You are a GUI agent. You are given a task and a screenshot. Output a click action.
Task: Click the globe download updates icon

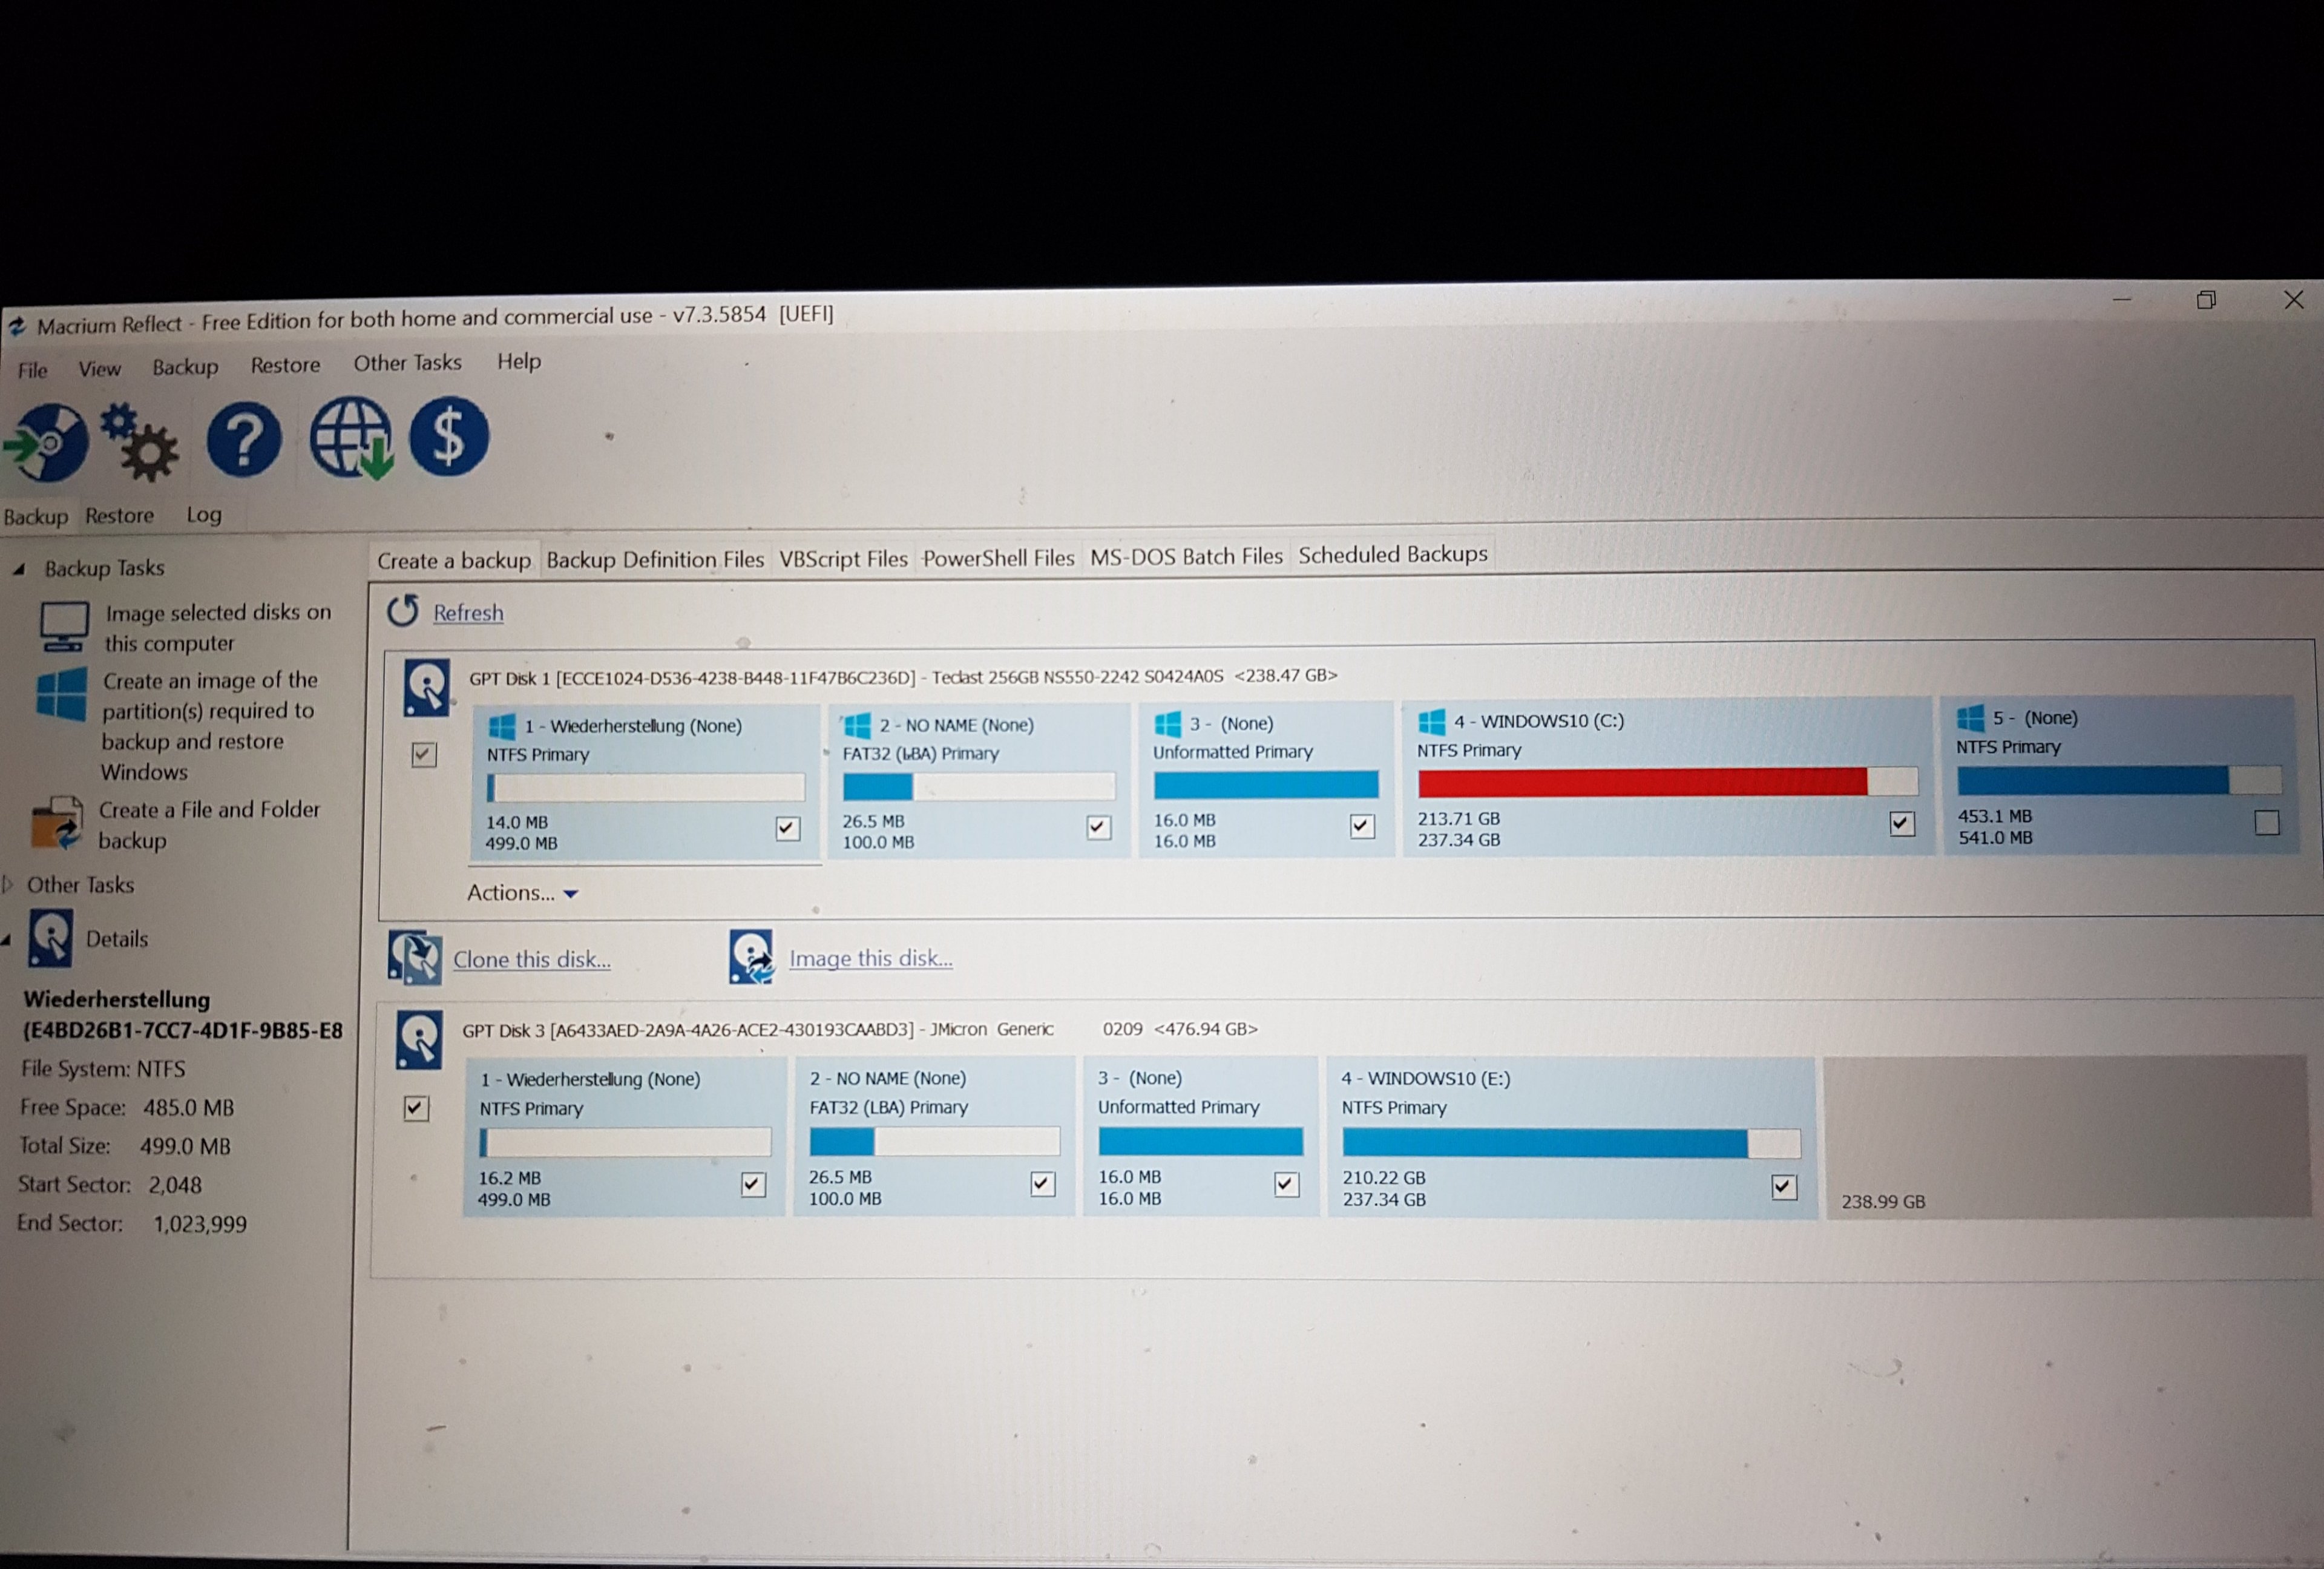(350, 438)
